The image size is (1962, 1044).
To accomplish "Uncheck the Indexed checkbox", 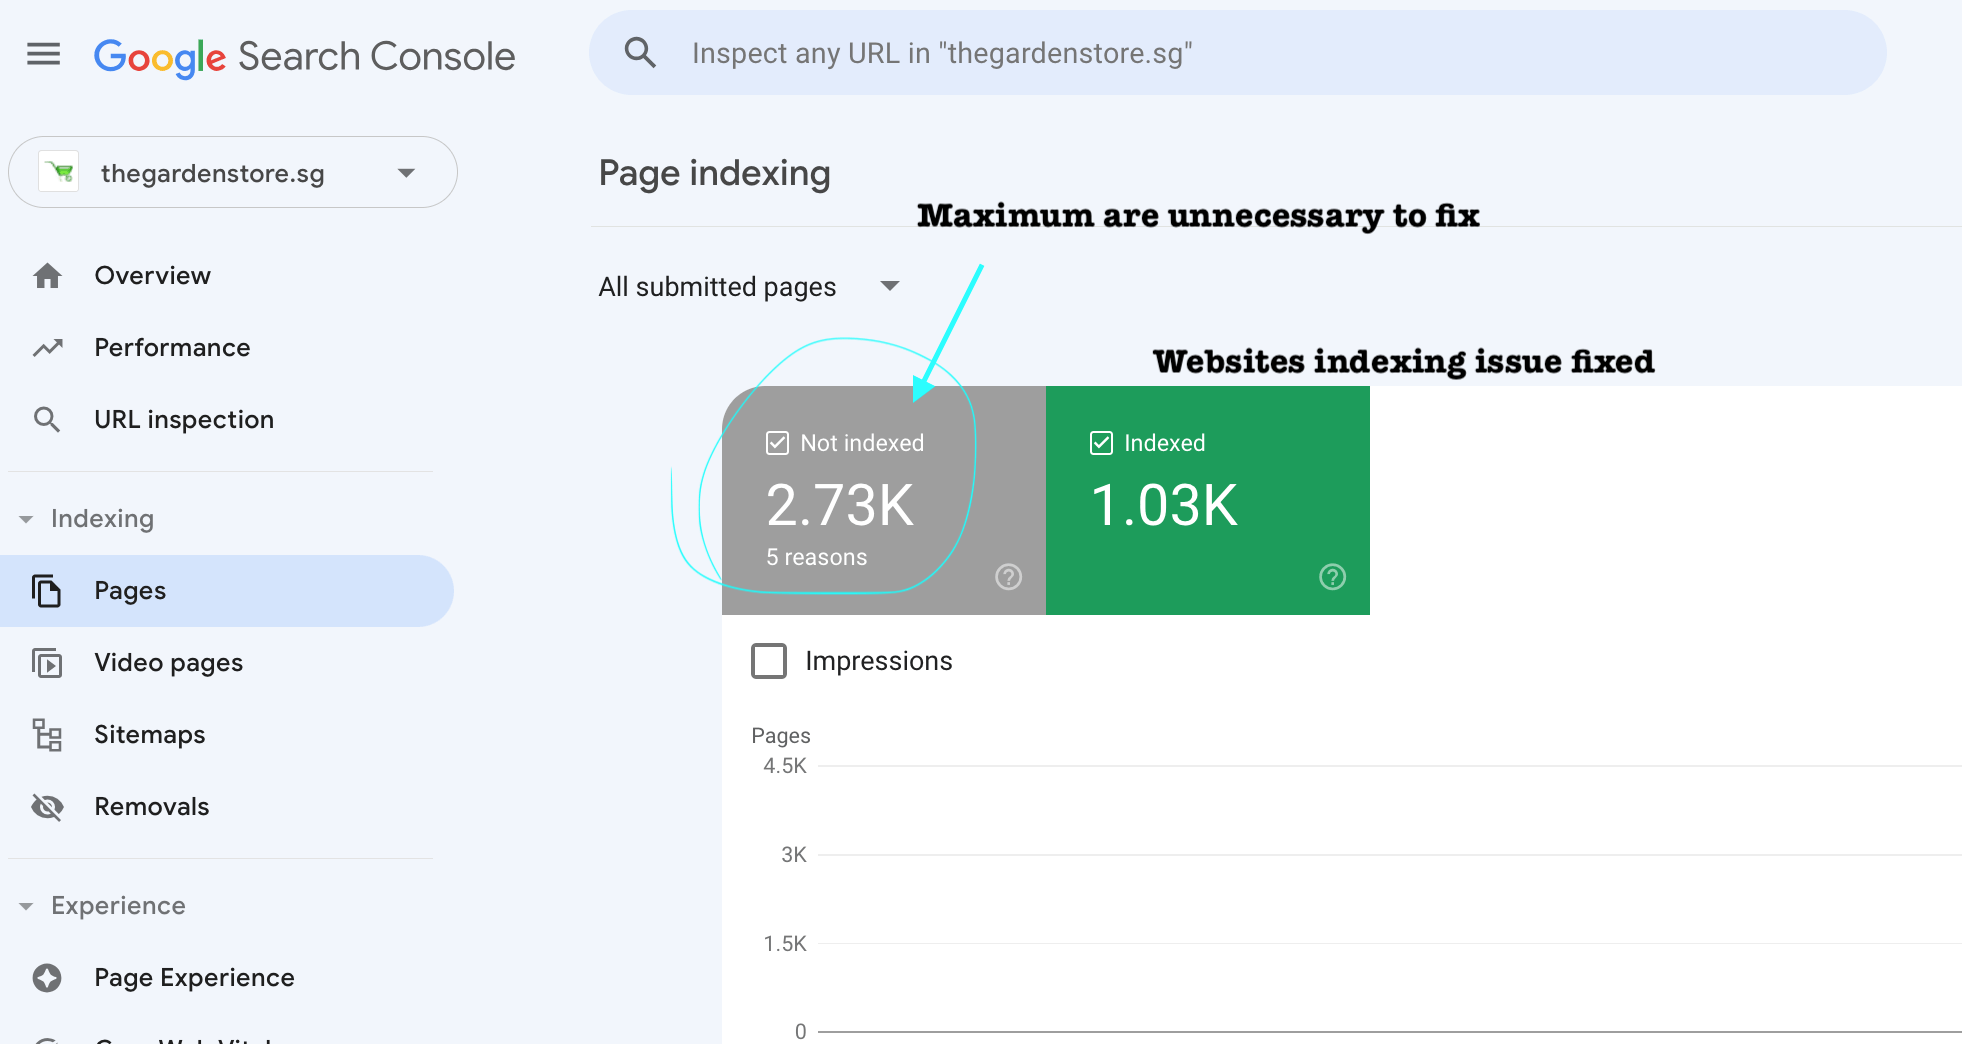I will (x=1101, y=443).
